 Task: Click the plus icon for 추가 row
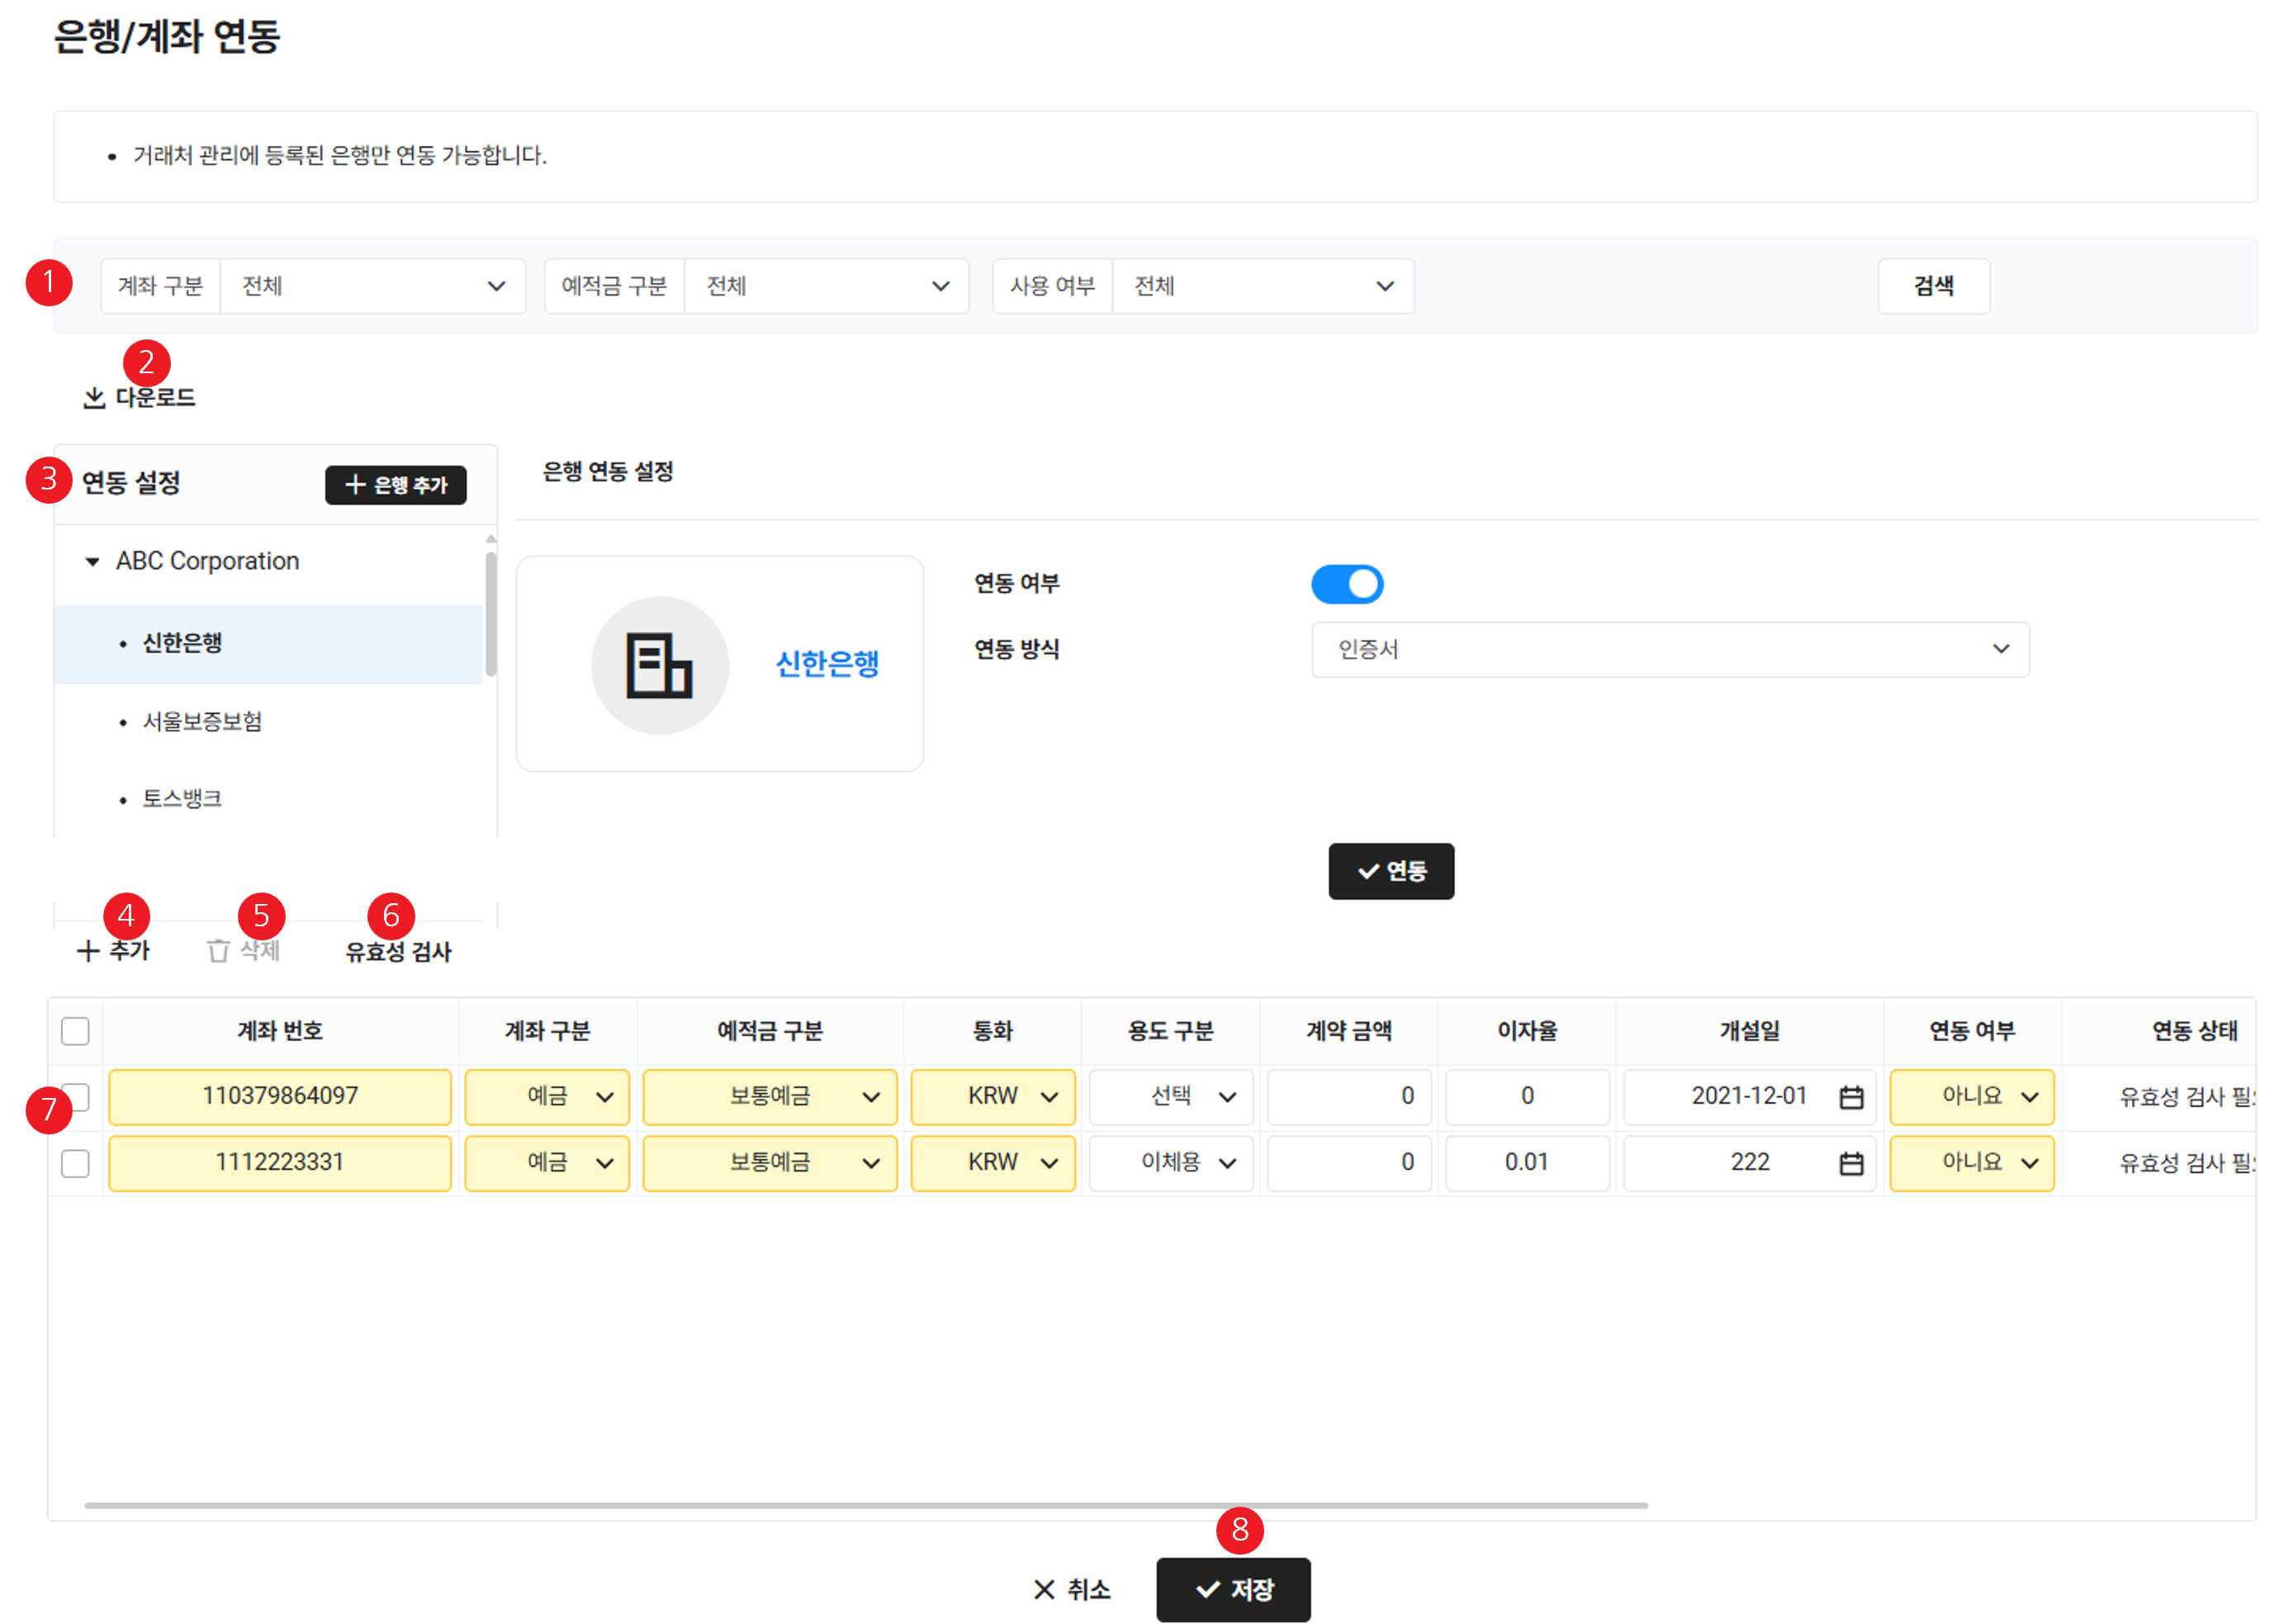coord(88,951)
